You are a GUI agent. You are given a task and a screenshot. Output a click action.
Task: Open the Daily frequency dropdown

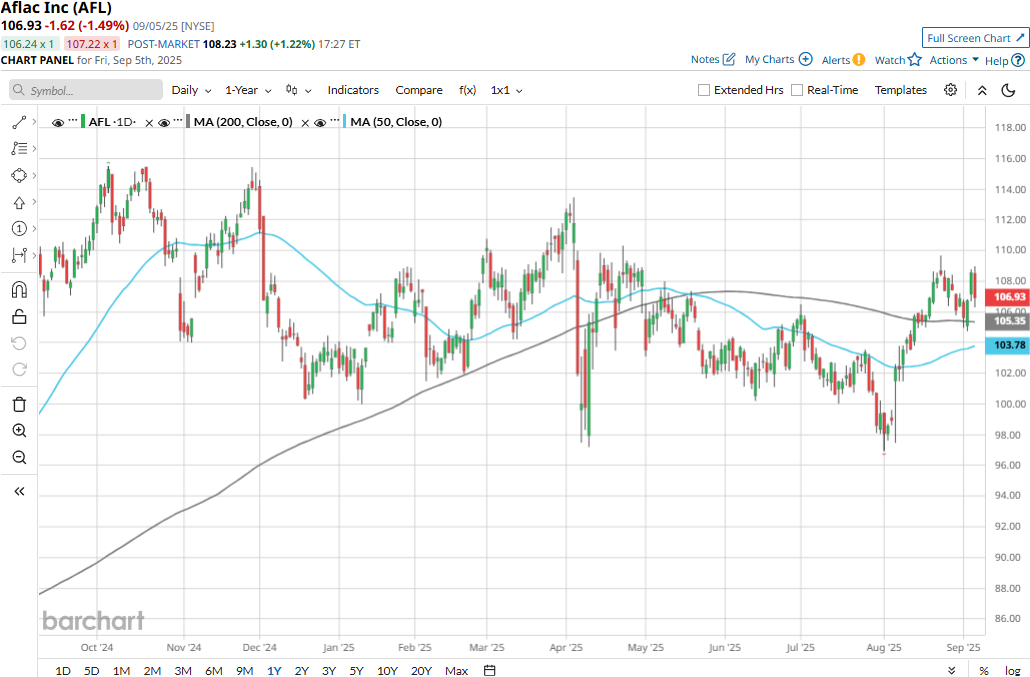(x=191, y=90)
